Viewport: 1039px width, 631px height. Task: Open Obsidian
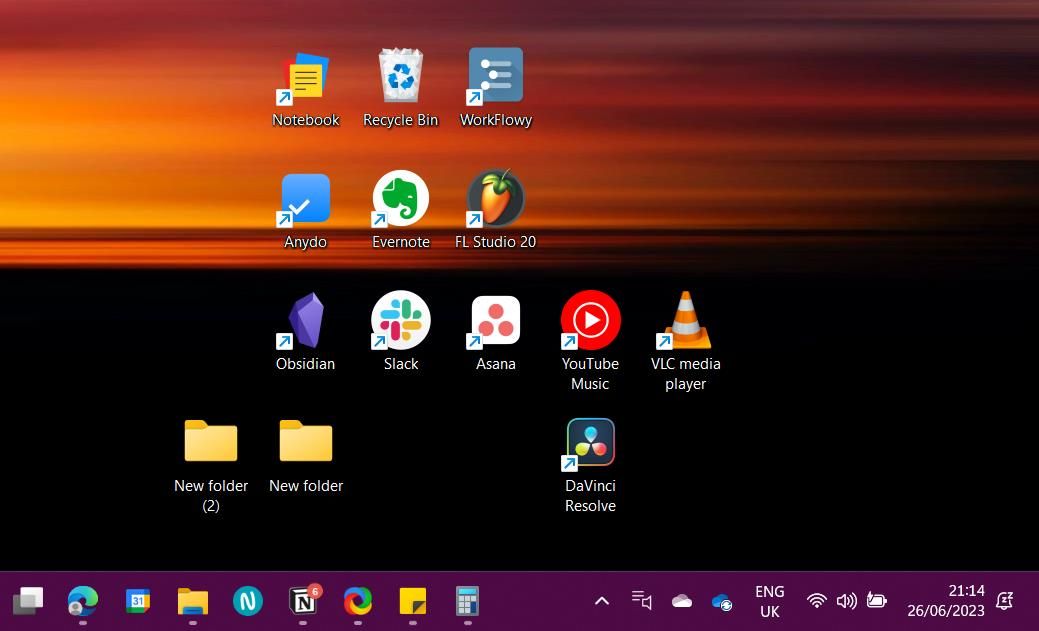pyautogui.click(x=305, y=320)
